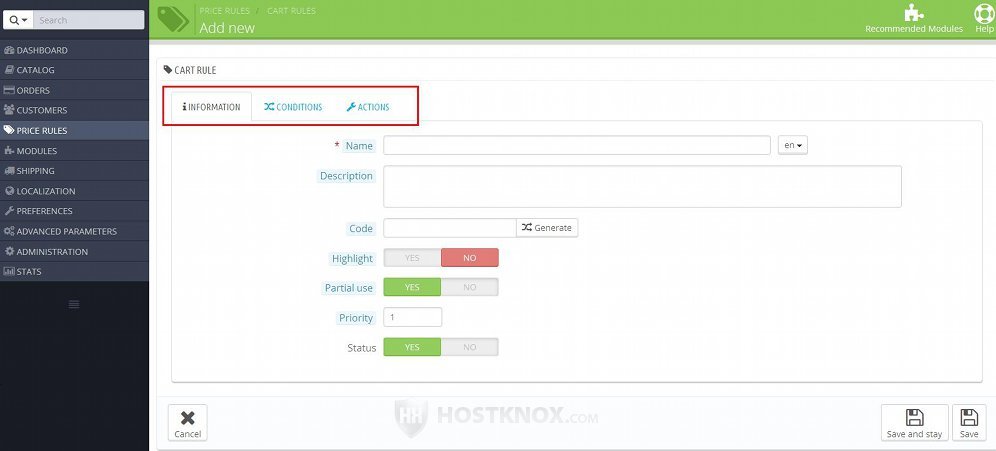
Task: Click the Highlight label
Action: [x=353, y=258]
